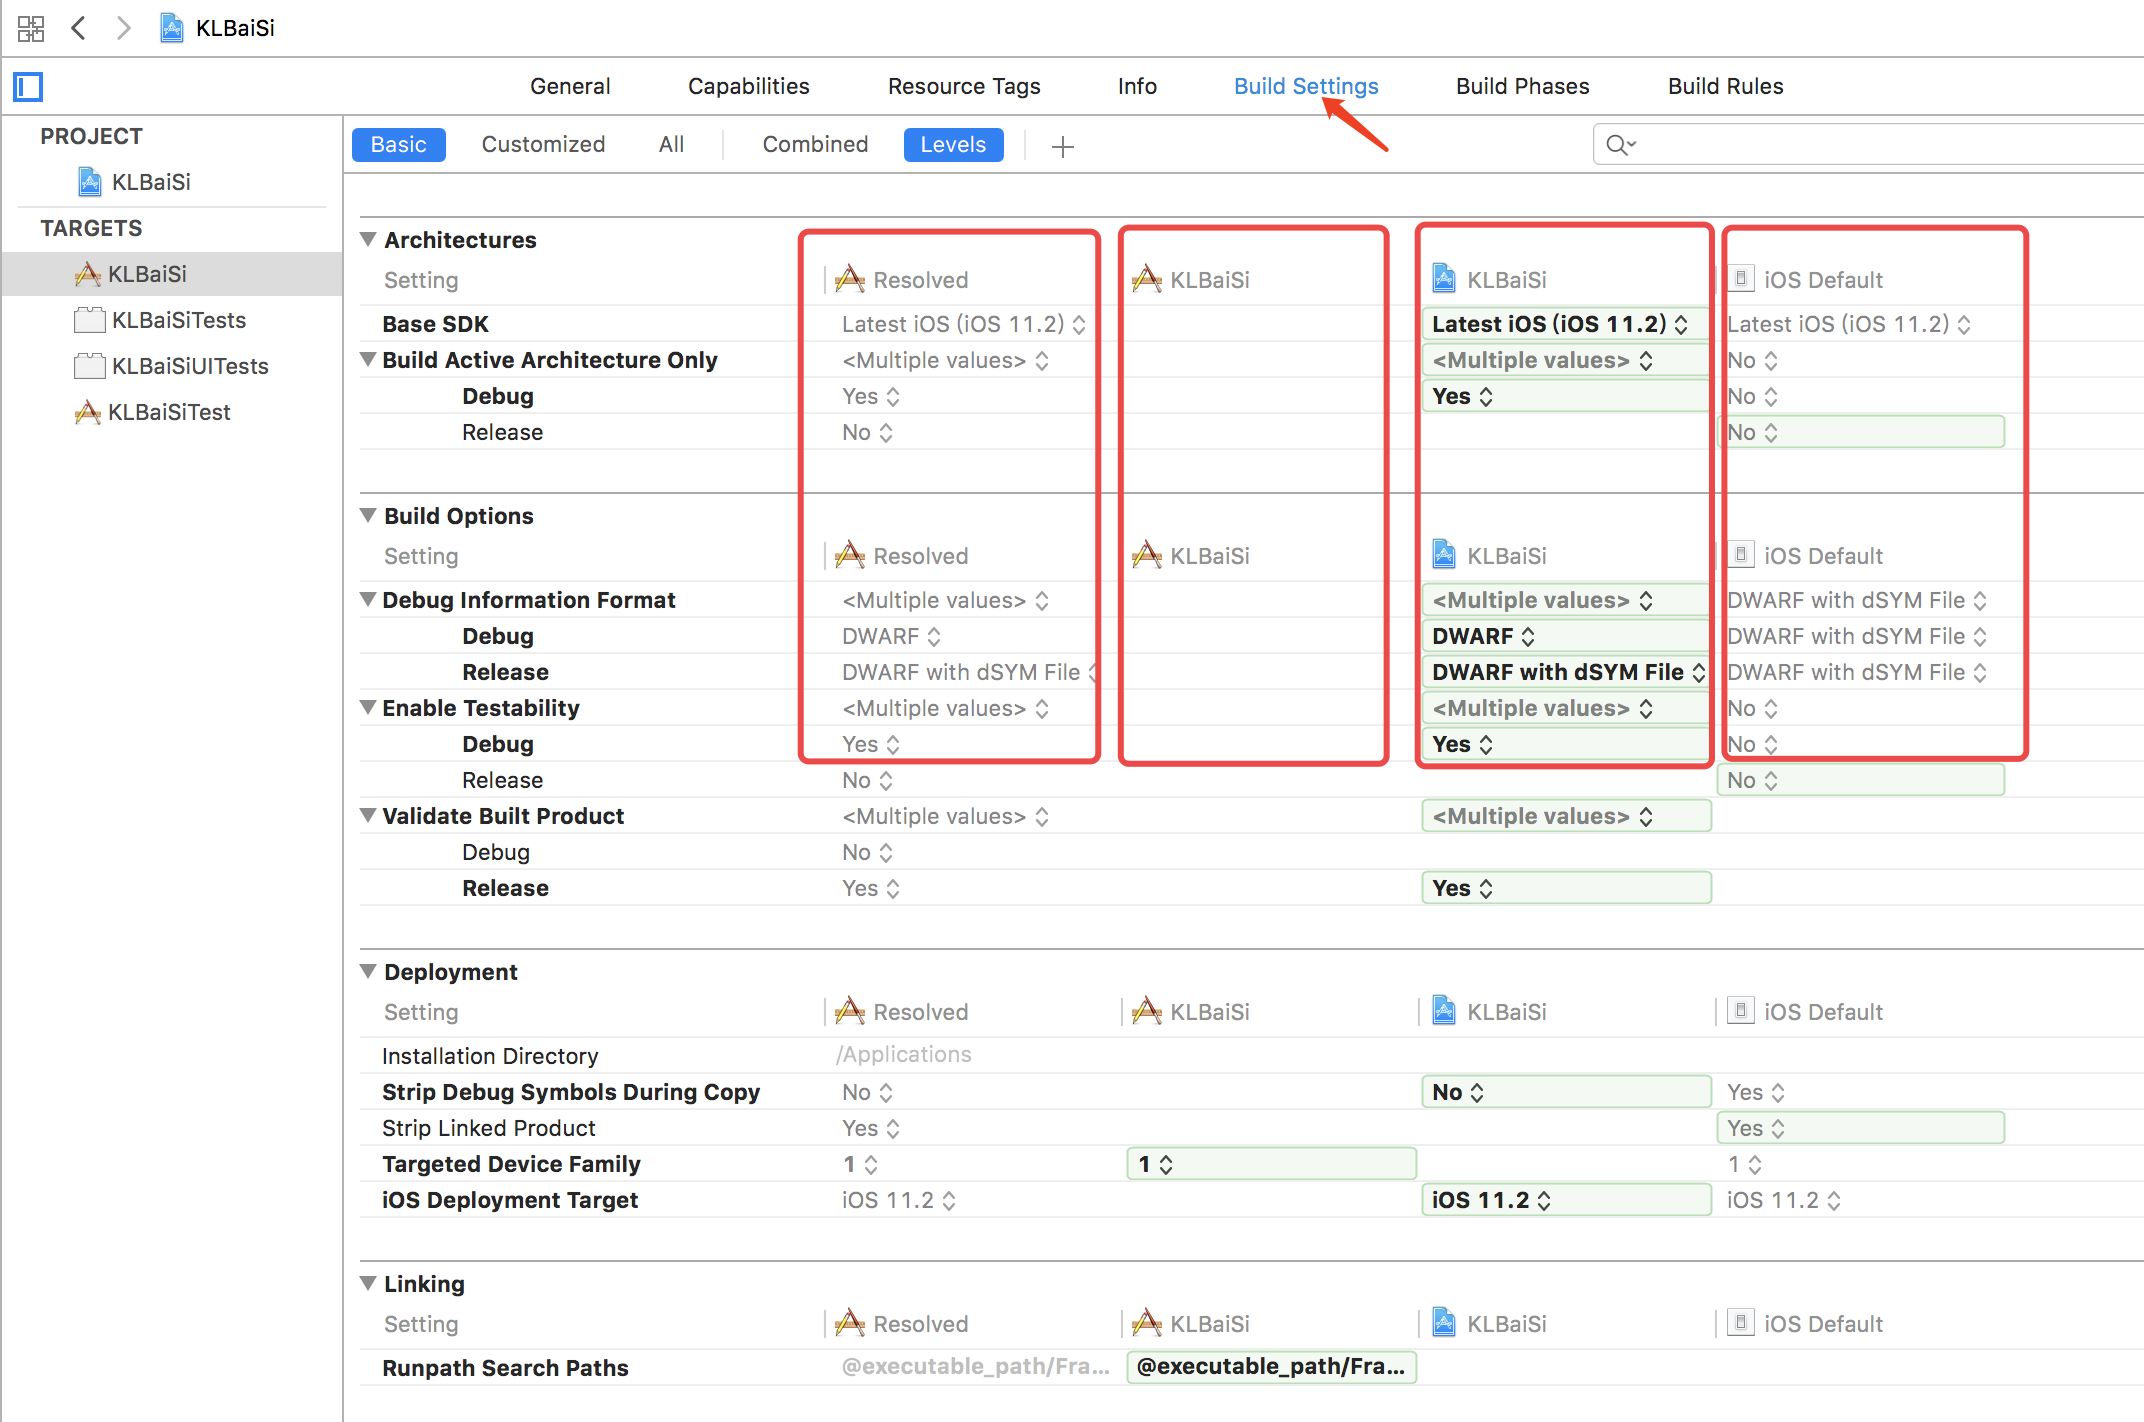Screen dimensions: 2144x1422
Task: Toggle the Levels view button
Action: (952, 145)
